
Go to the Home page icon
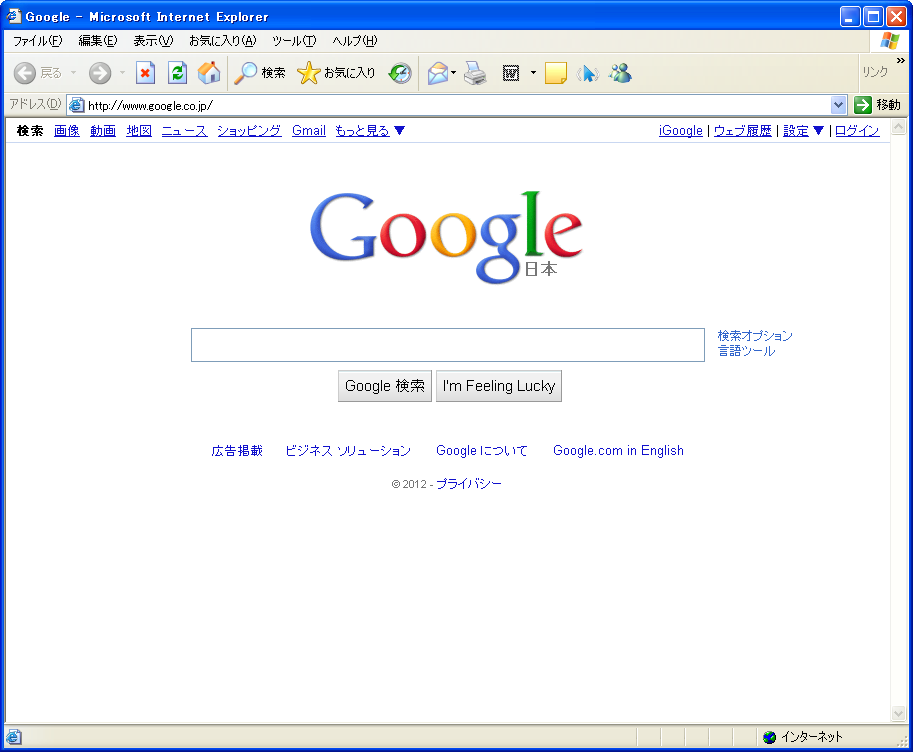209,73
